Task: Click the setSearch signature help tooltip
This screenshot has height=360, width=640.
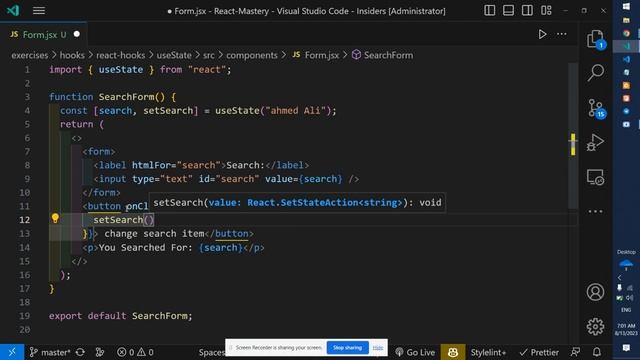Action: 297,203
